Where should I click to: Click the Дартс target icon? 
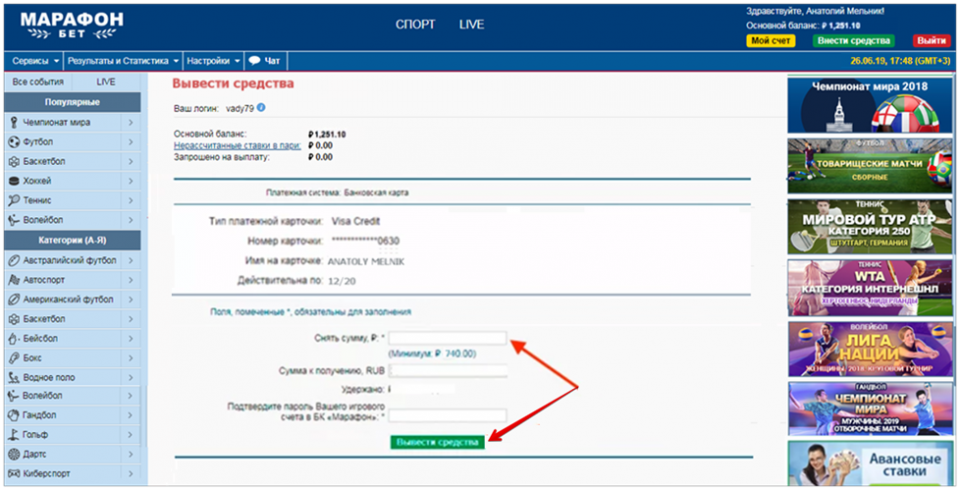tap(14, 454)
